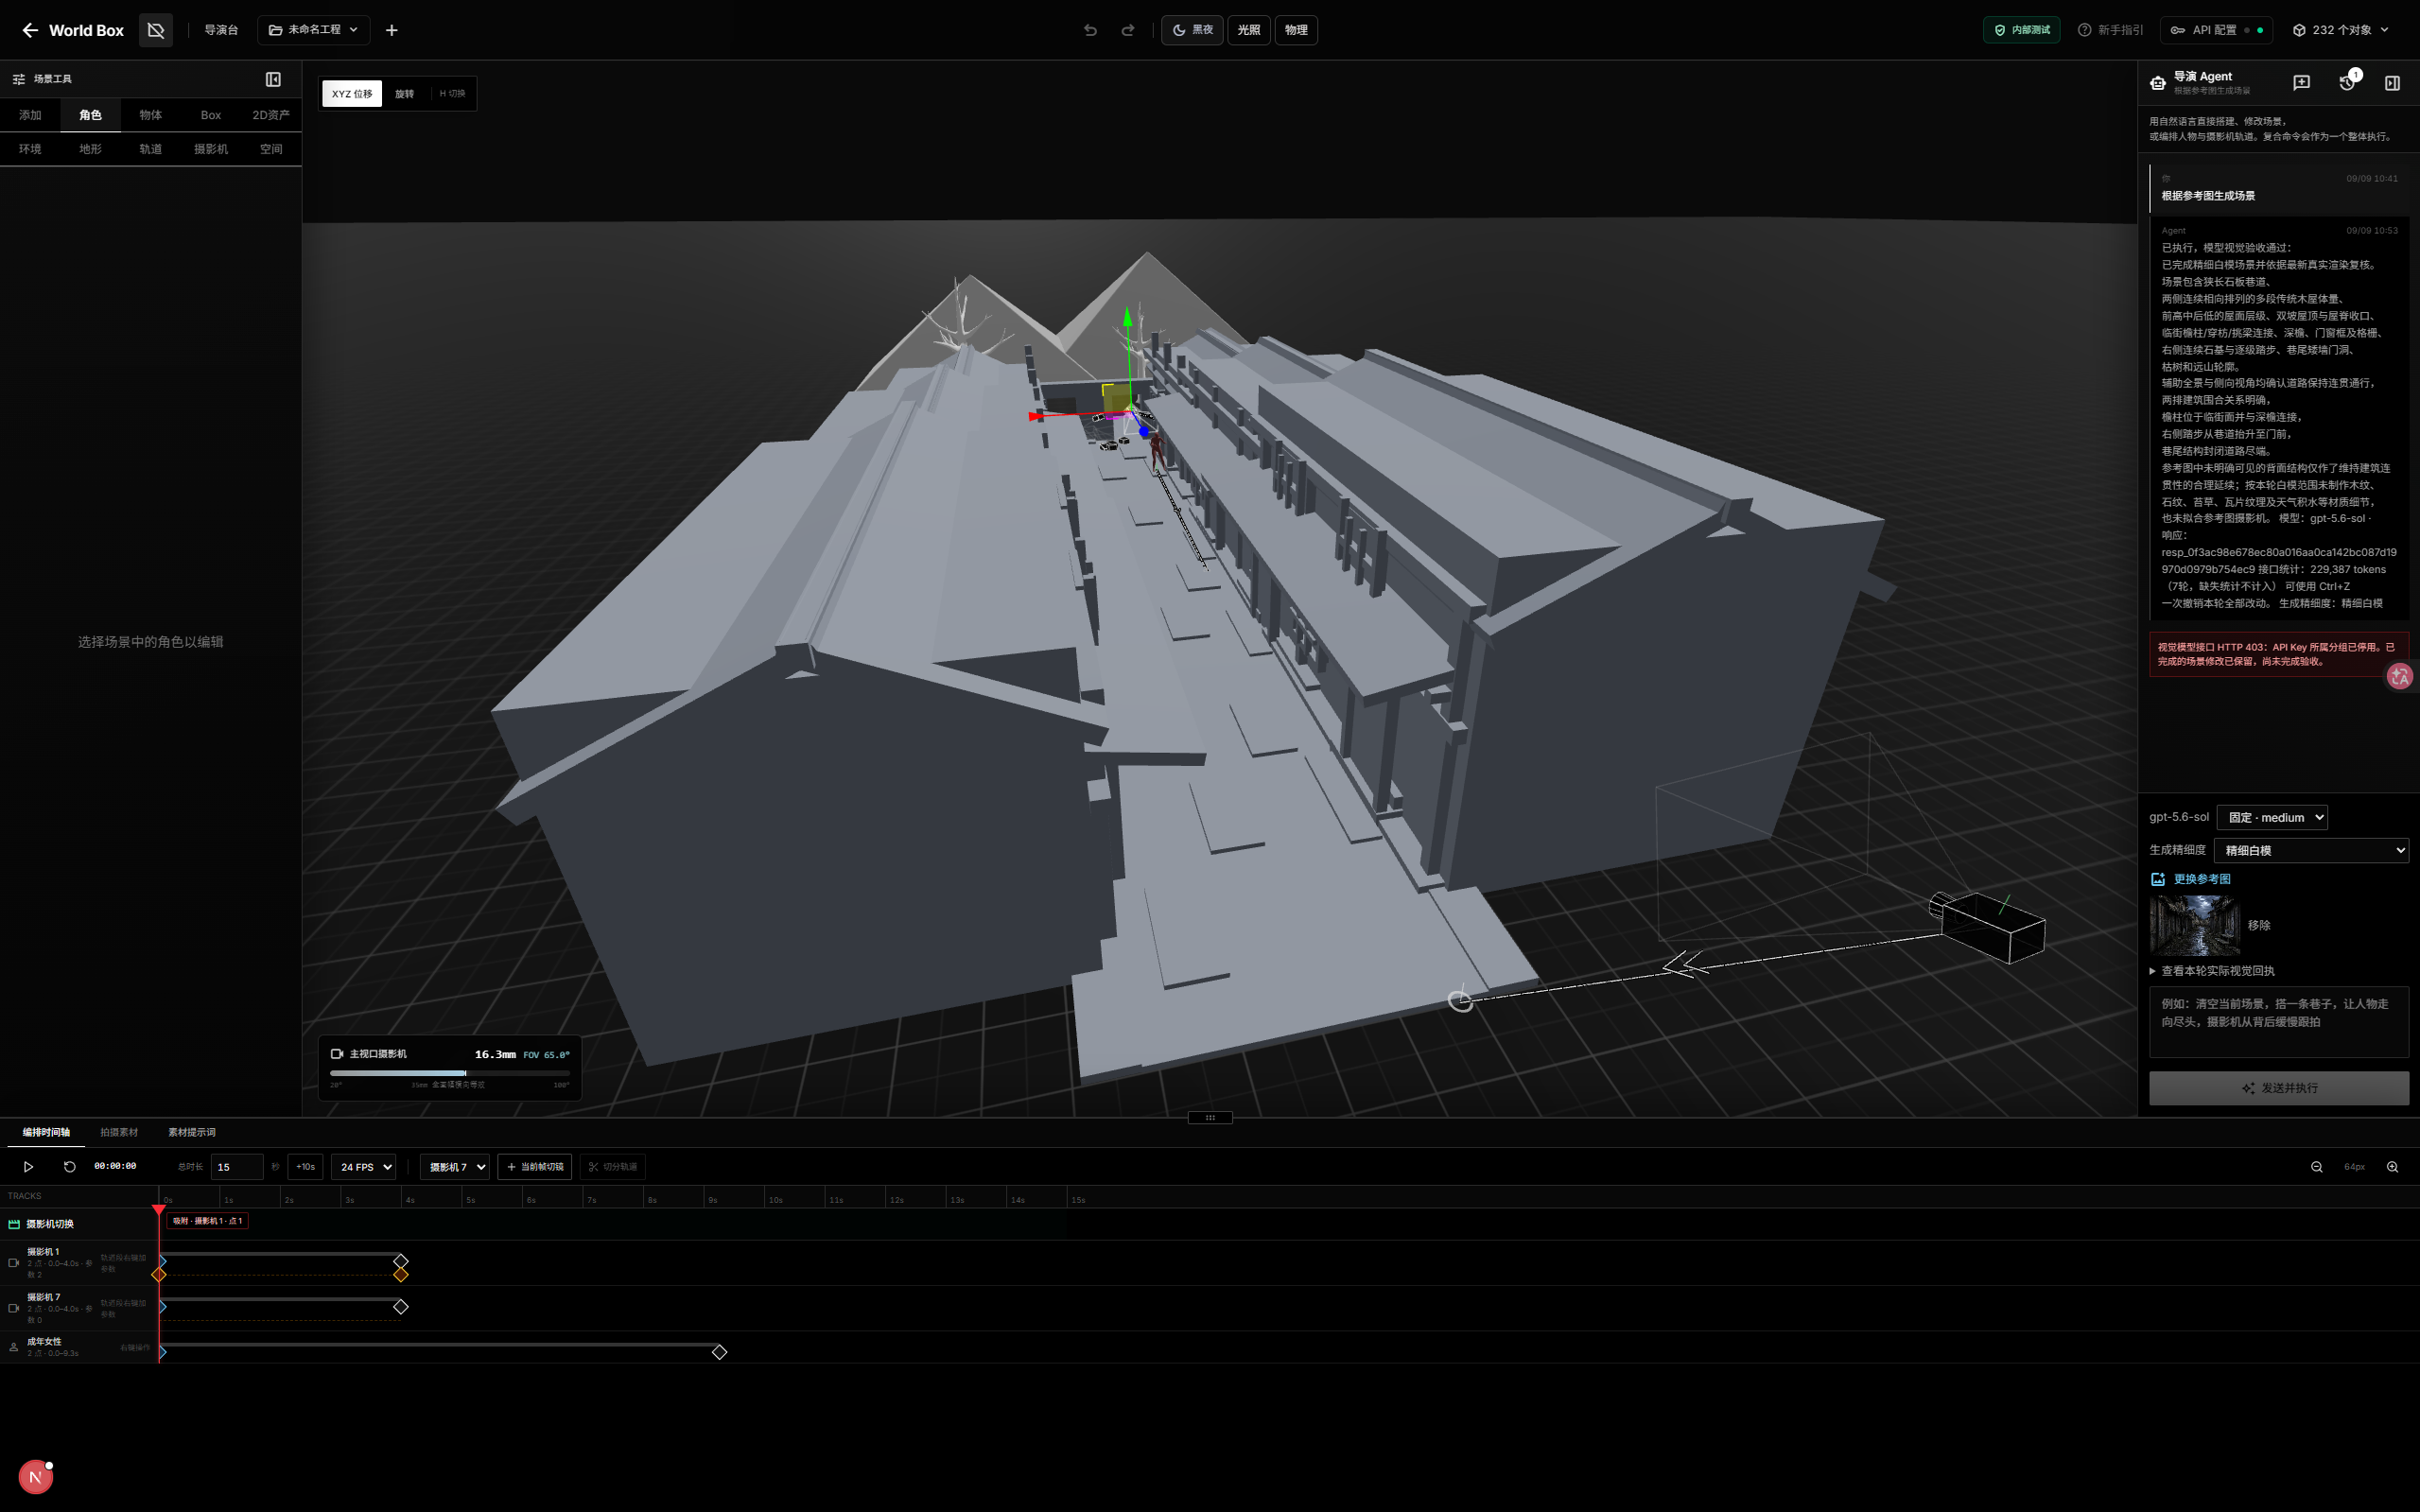Open the 摄影机 7 camera selector dropdown
The width and height of the screenshot is (2420, 1512).
tap(455, 1167)
